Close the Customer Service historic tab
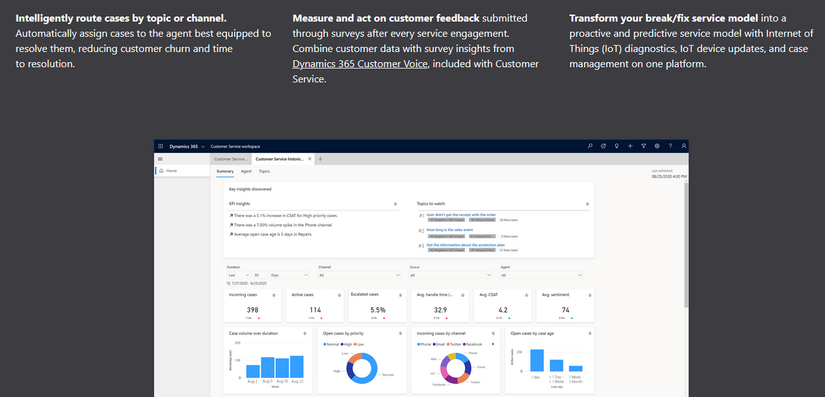This screenshot has width=825, height=397. 309,159
